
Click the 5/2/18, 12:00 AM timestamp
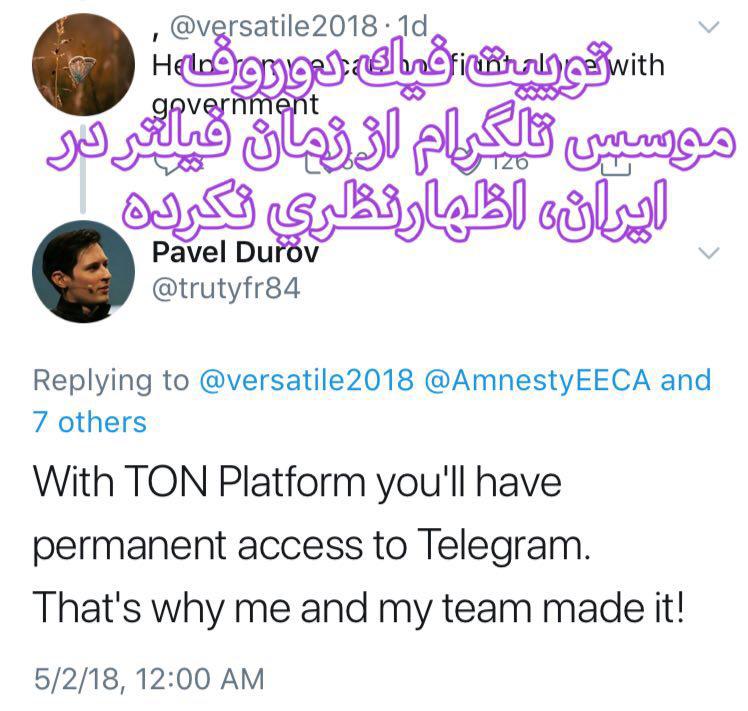[x=149, y=680]
